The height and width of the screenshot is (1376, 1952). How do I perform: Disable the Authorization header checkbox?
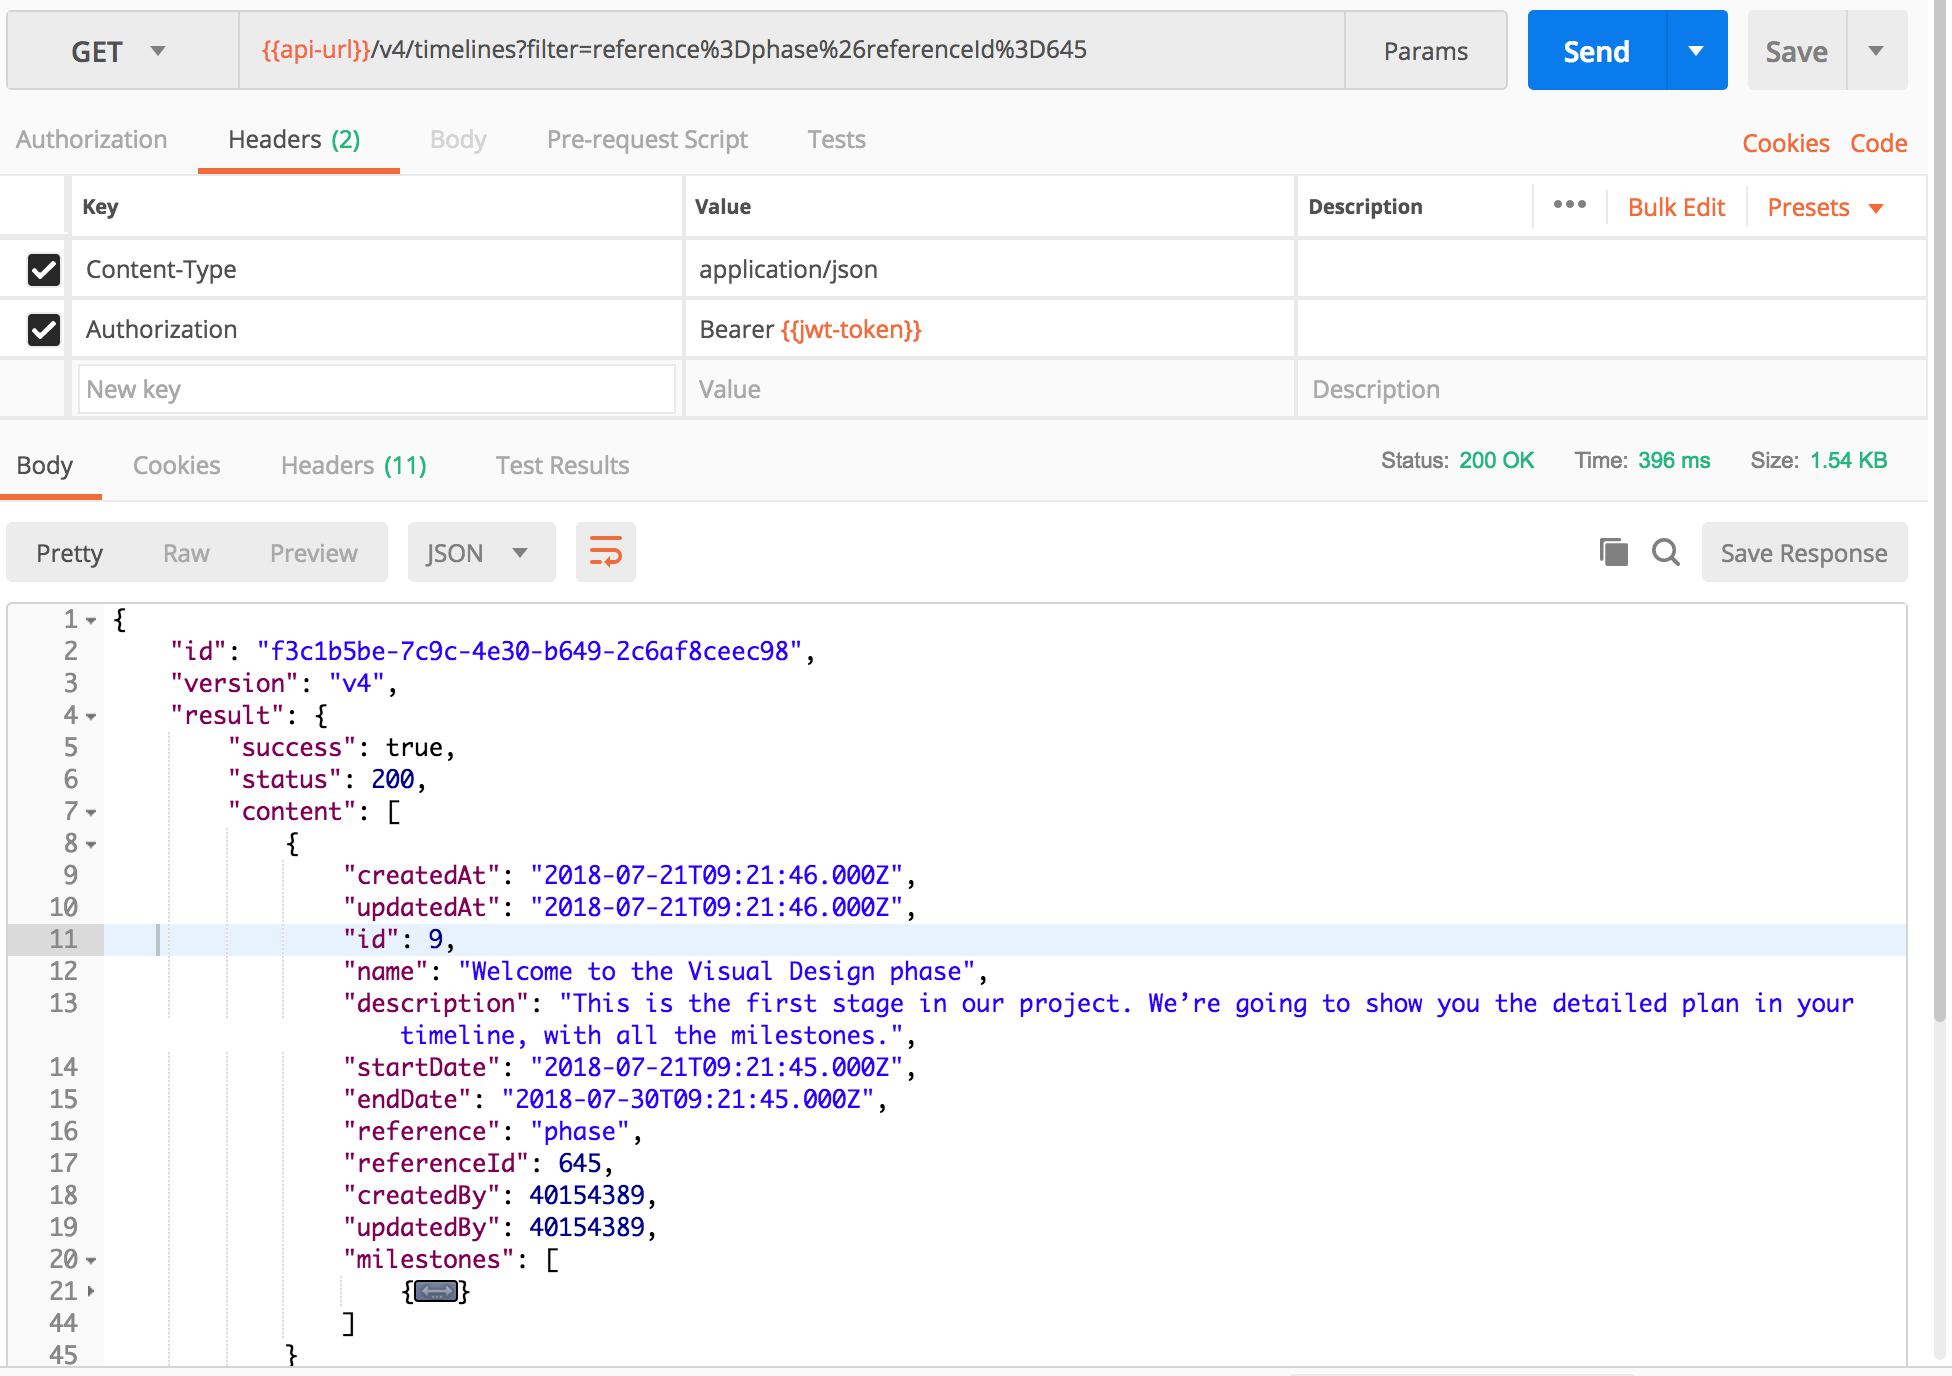(x=44, y=329)
